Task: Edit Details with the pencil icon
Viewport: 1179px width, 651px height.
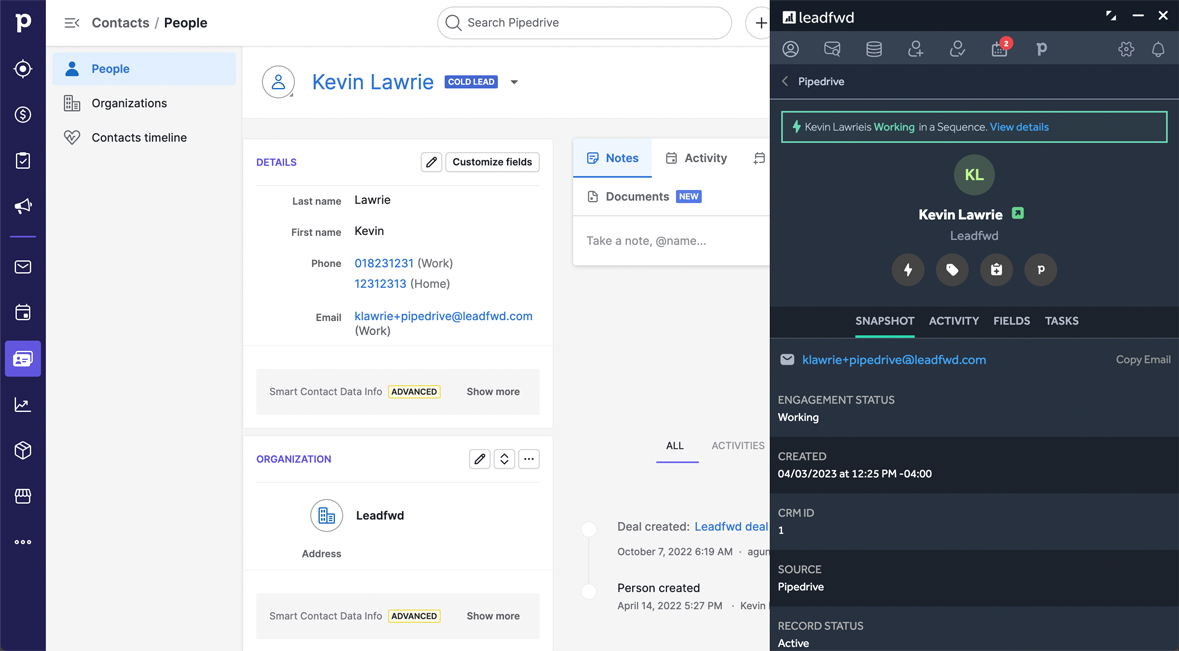Action: tap(431, 162)
